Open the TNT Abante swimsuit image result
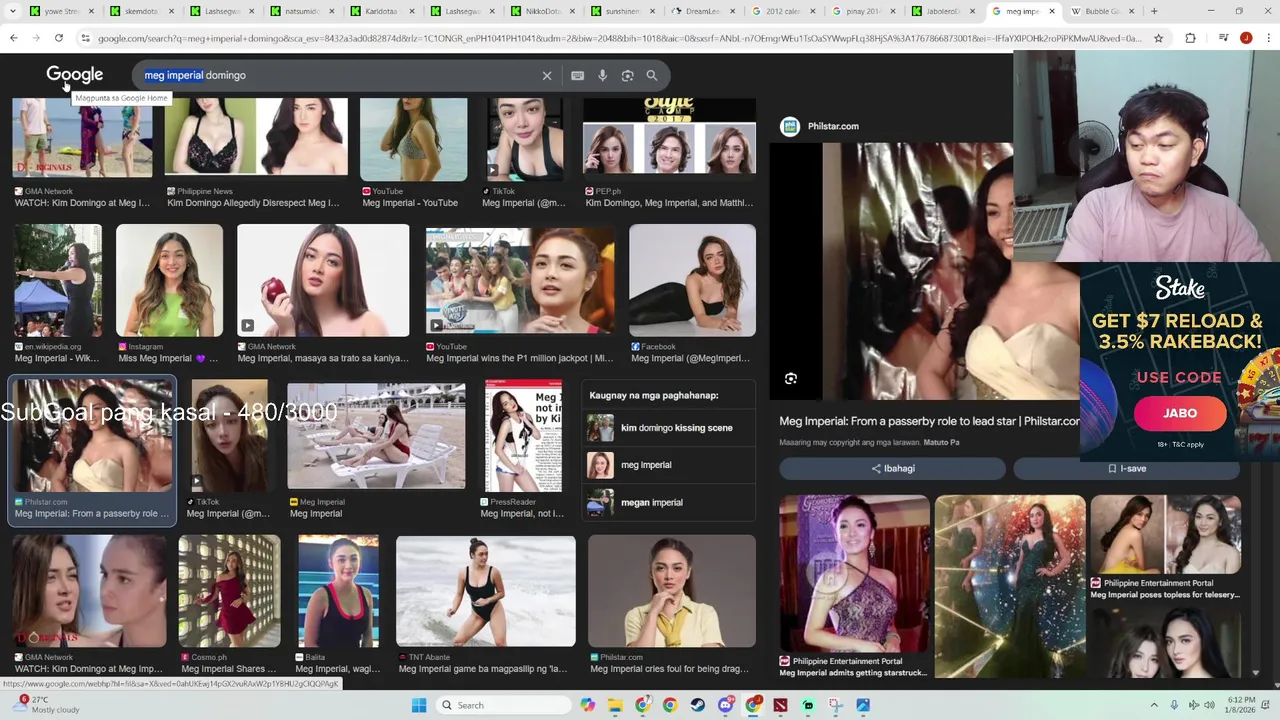Screen dimensions: 1280x720 (486, 591)
